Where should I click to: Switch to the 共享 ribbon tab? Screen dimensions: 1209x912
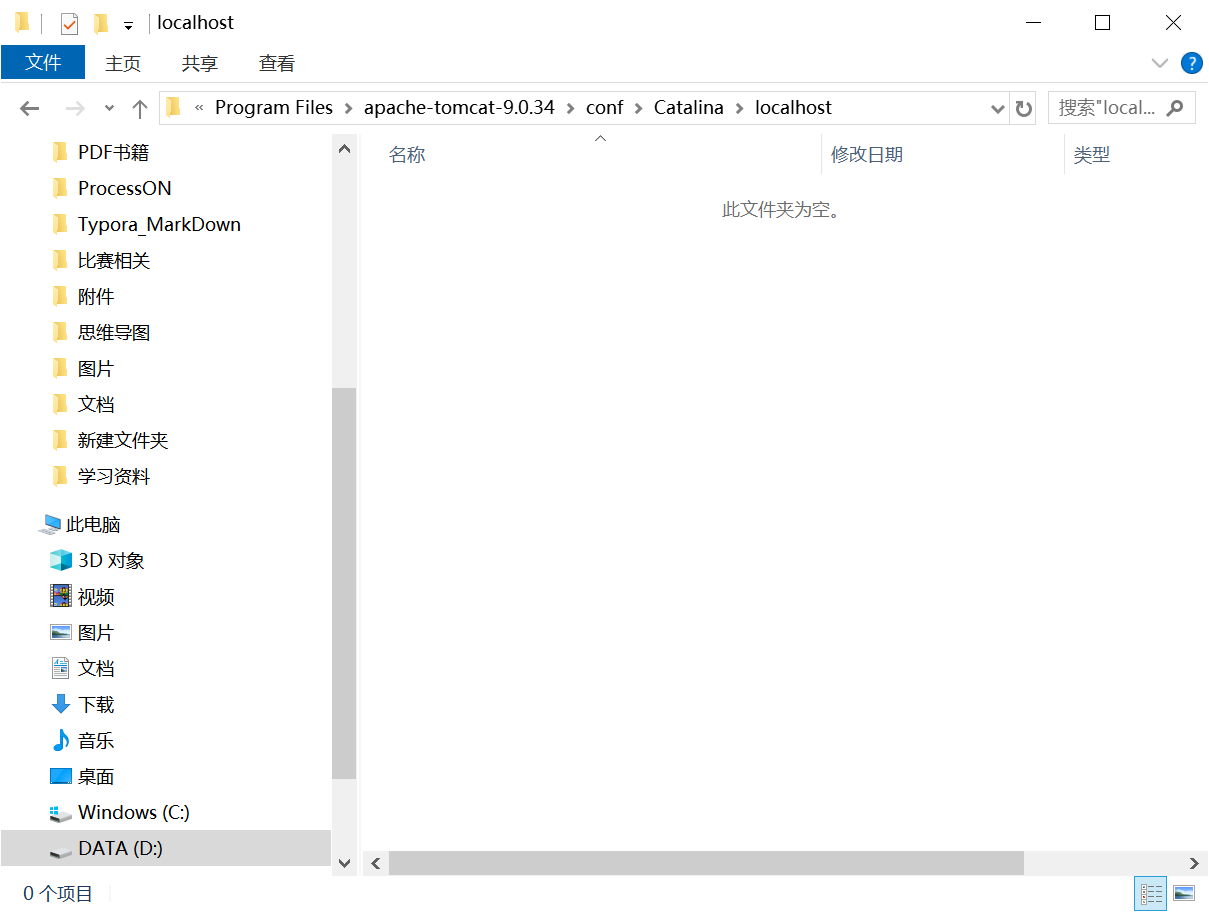pos(200,63)
